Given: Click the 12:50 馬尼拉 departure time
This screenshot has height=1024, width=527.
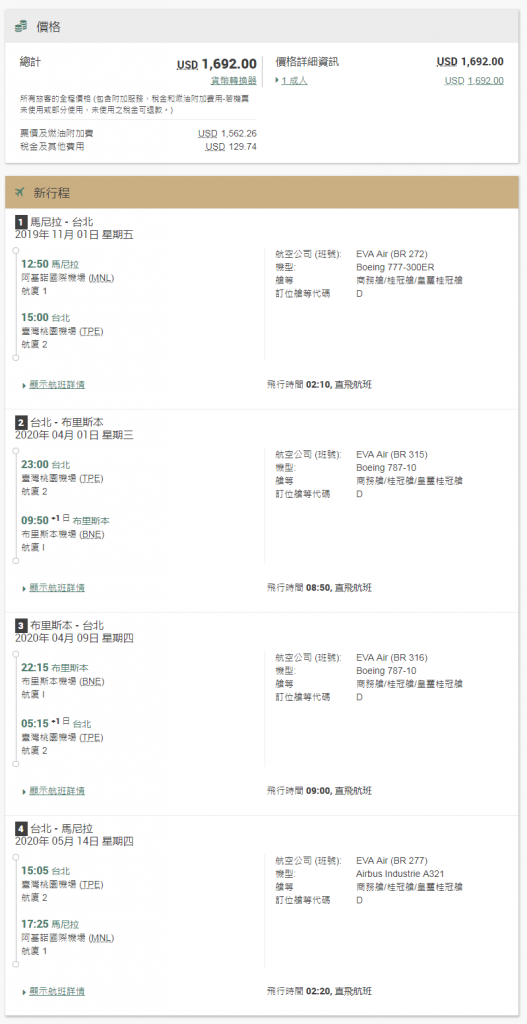Looking at the screenshot, I should click(50, 264).
